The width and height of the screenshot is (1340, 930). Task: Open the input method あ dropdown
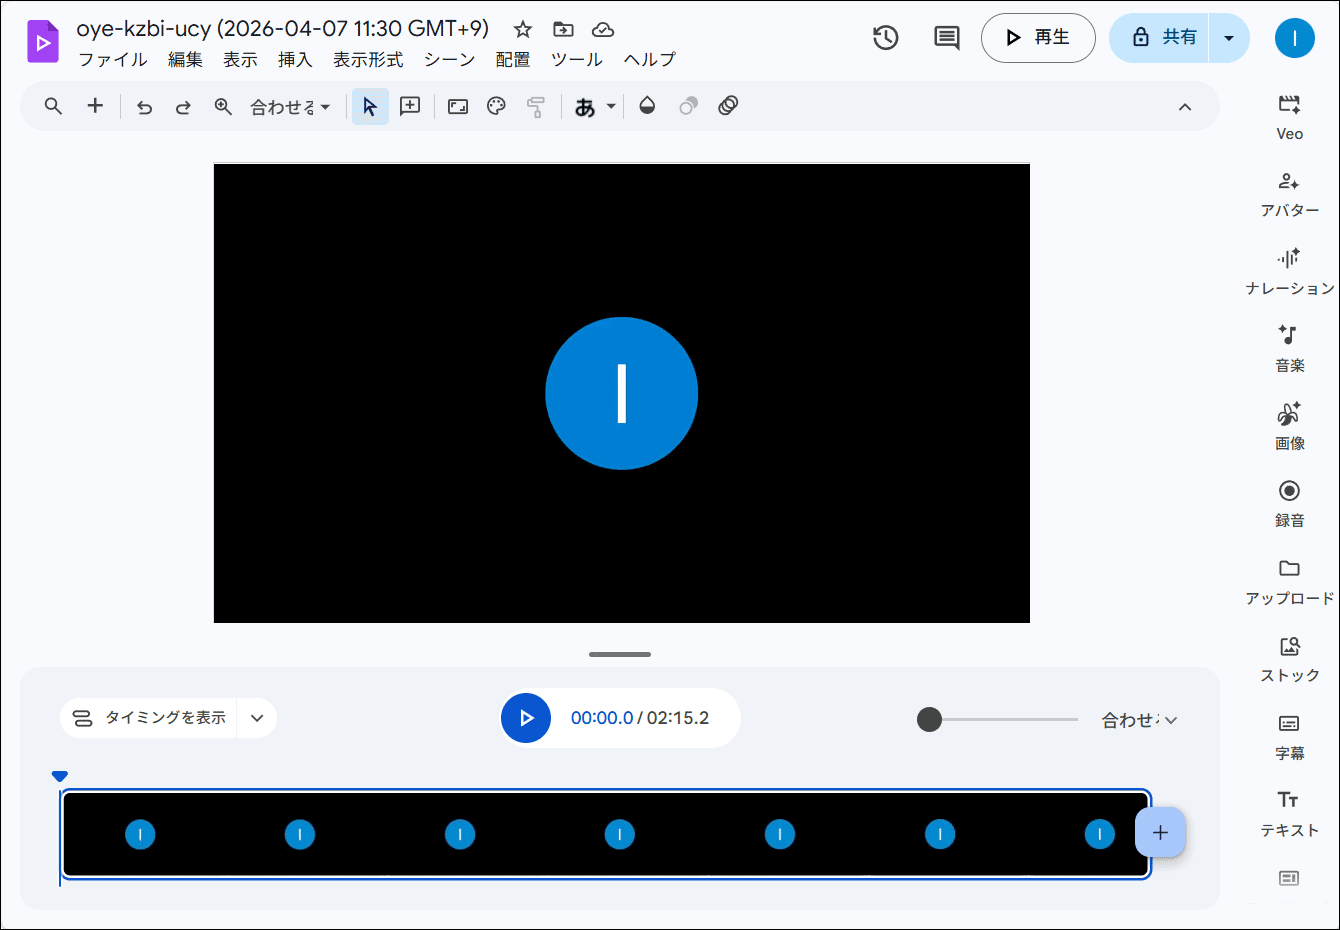click(x=596, y=107)
